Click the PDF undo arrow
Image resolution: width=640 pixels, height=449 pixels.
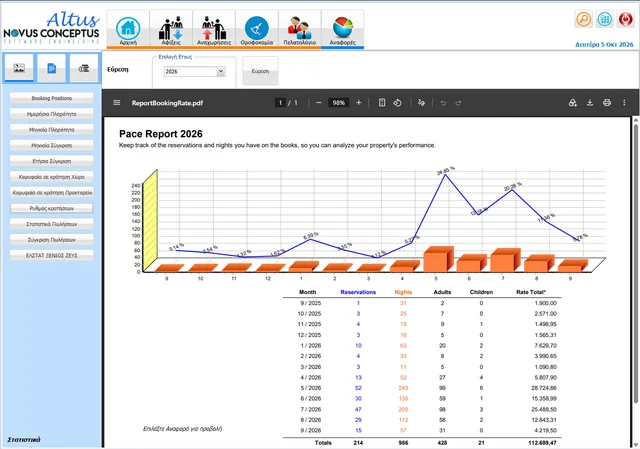[x=443, y=103]
